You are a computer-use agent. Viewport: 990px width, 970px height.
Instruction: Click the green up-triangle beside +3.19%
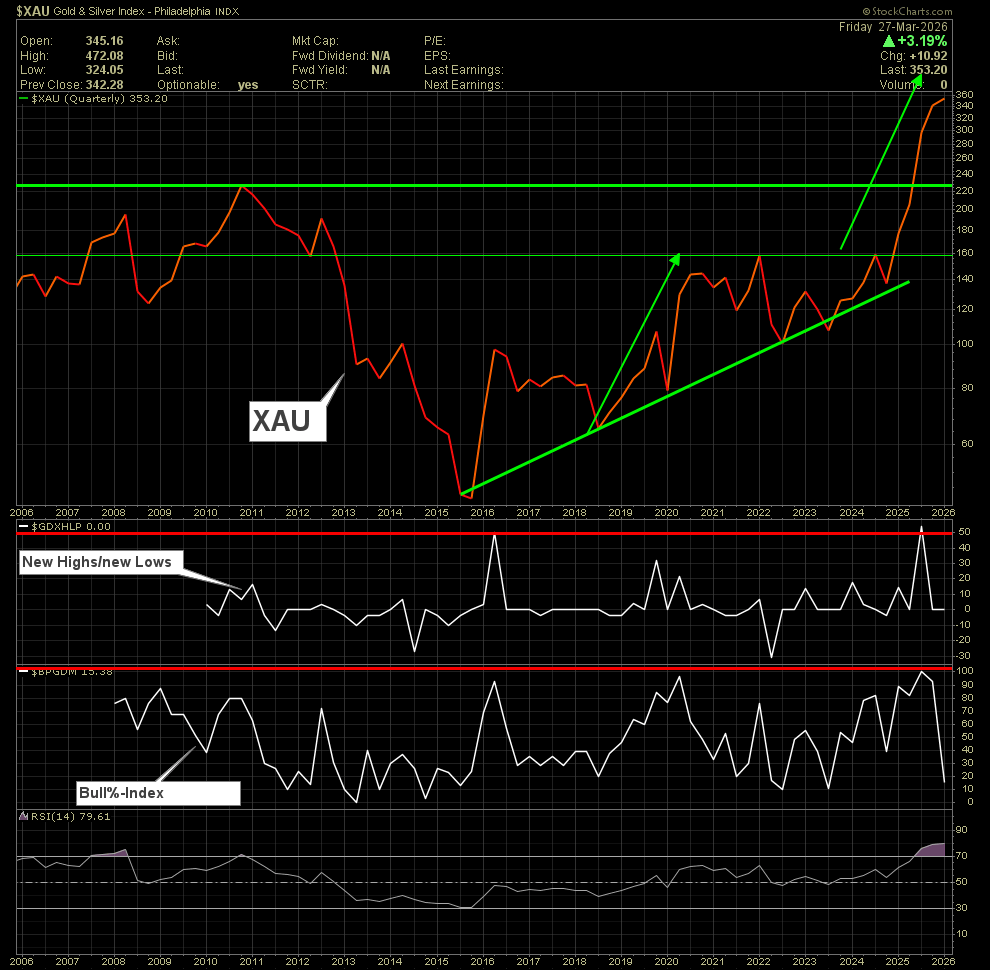[888, 41]
